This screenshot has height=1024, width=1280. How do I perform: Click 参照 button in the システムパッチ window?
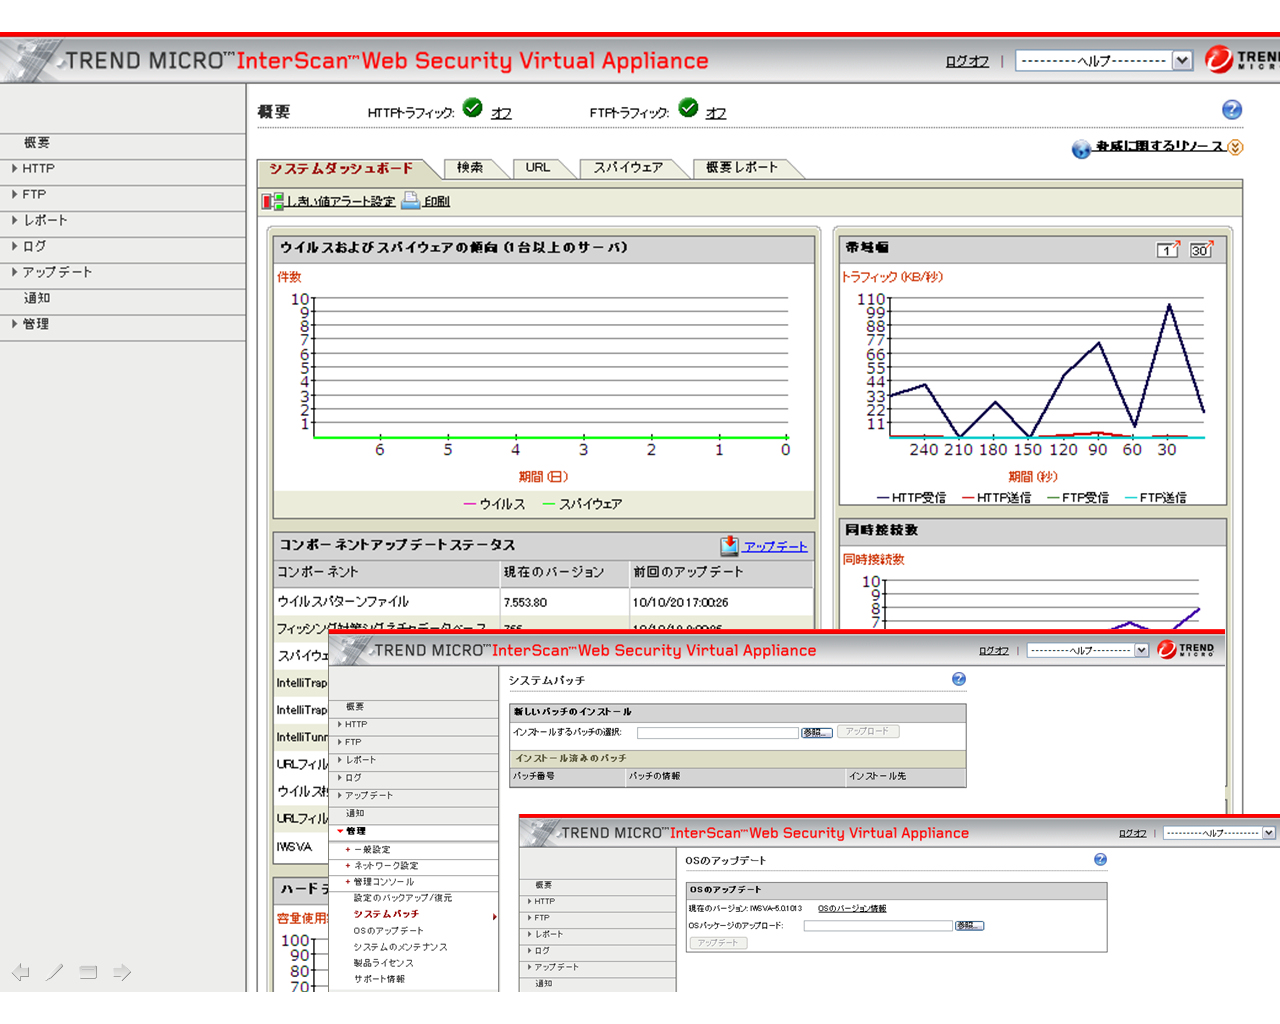[816, 732]
